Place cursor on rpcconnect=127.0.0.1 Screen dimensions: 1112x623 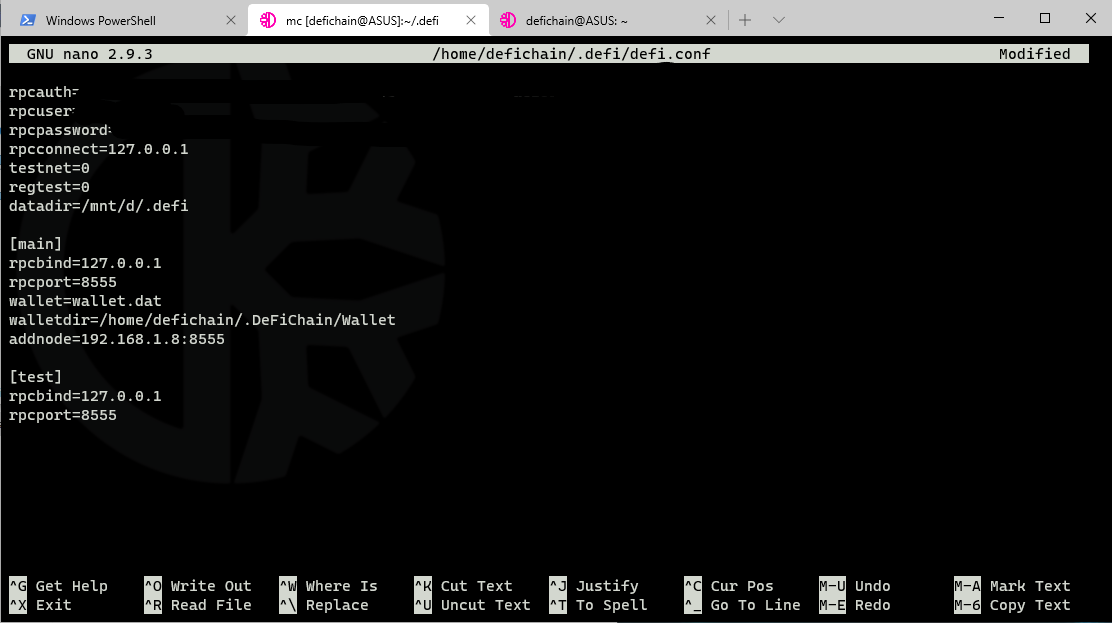tap(99, 149)
